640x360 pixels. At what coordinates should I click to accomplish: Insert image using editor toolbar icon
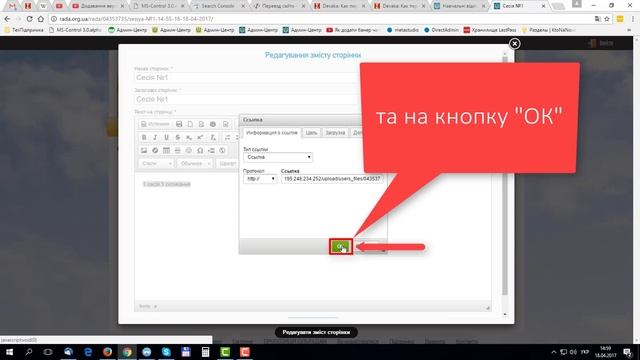(144, 151)
